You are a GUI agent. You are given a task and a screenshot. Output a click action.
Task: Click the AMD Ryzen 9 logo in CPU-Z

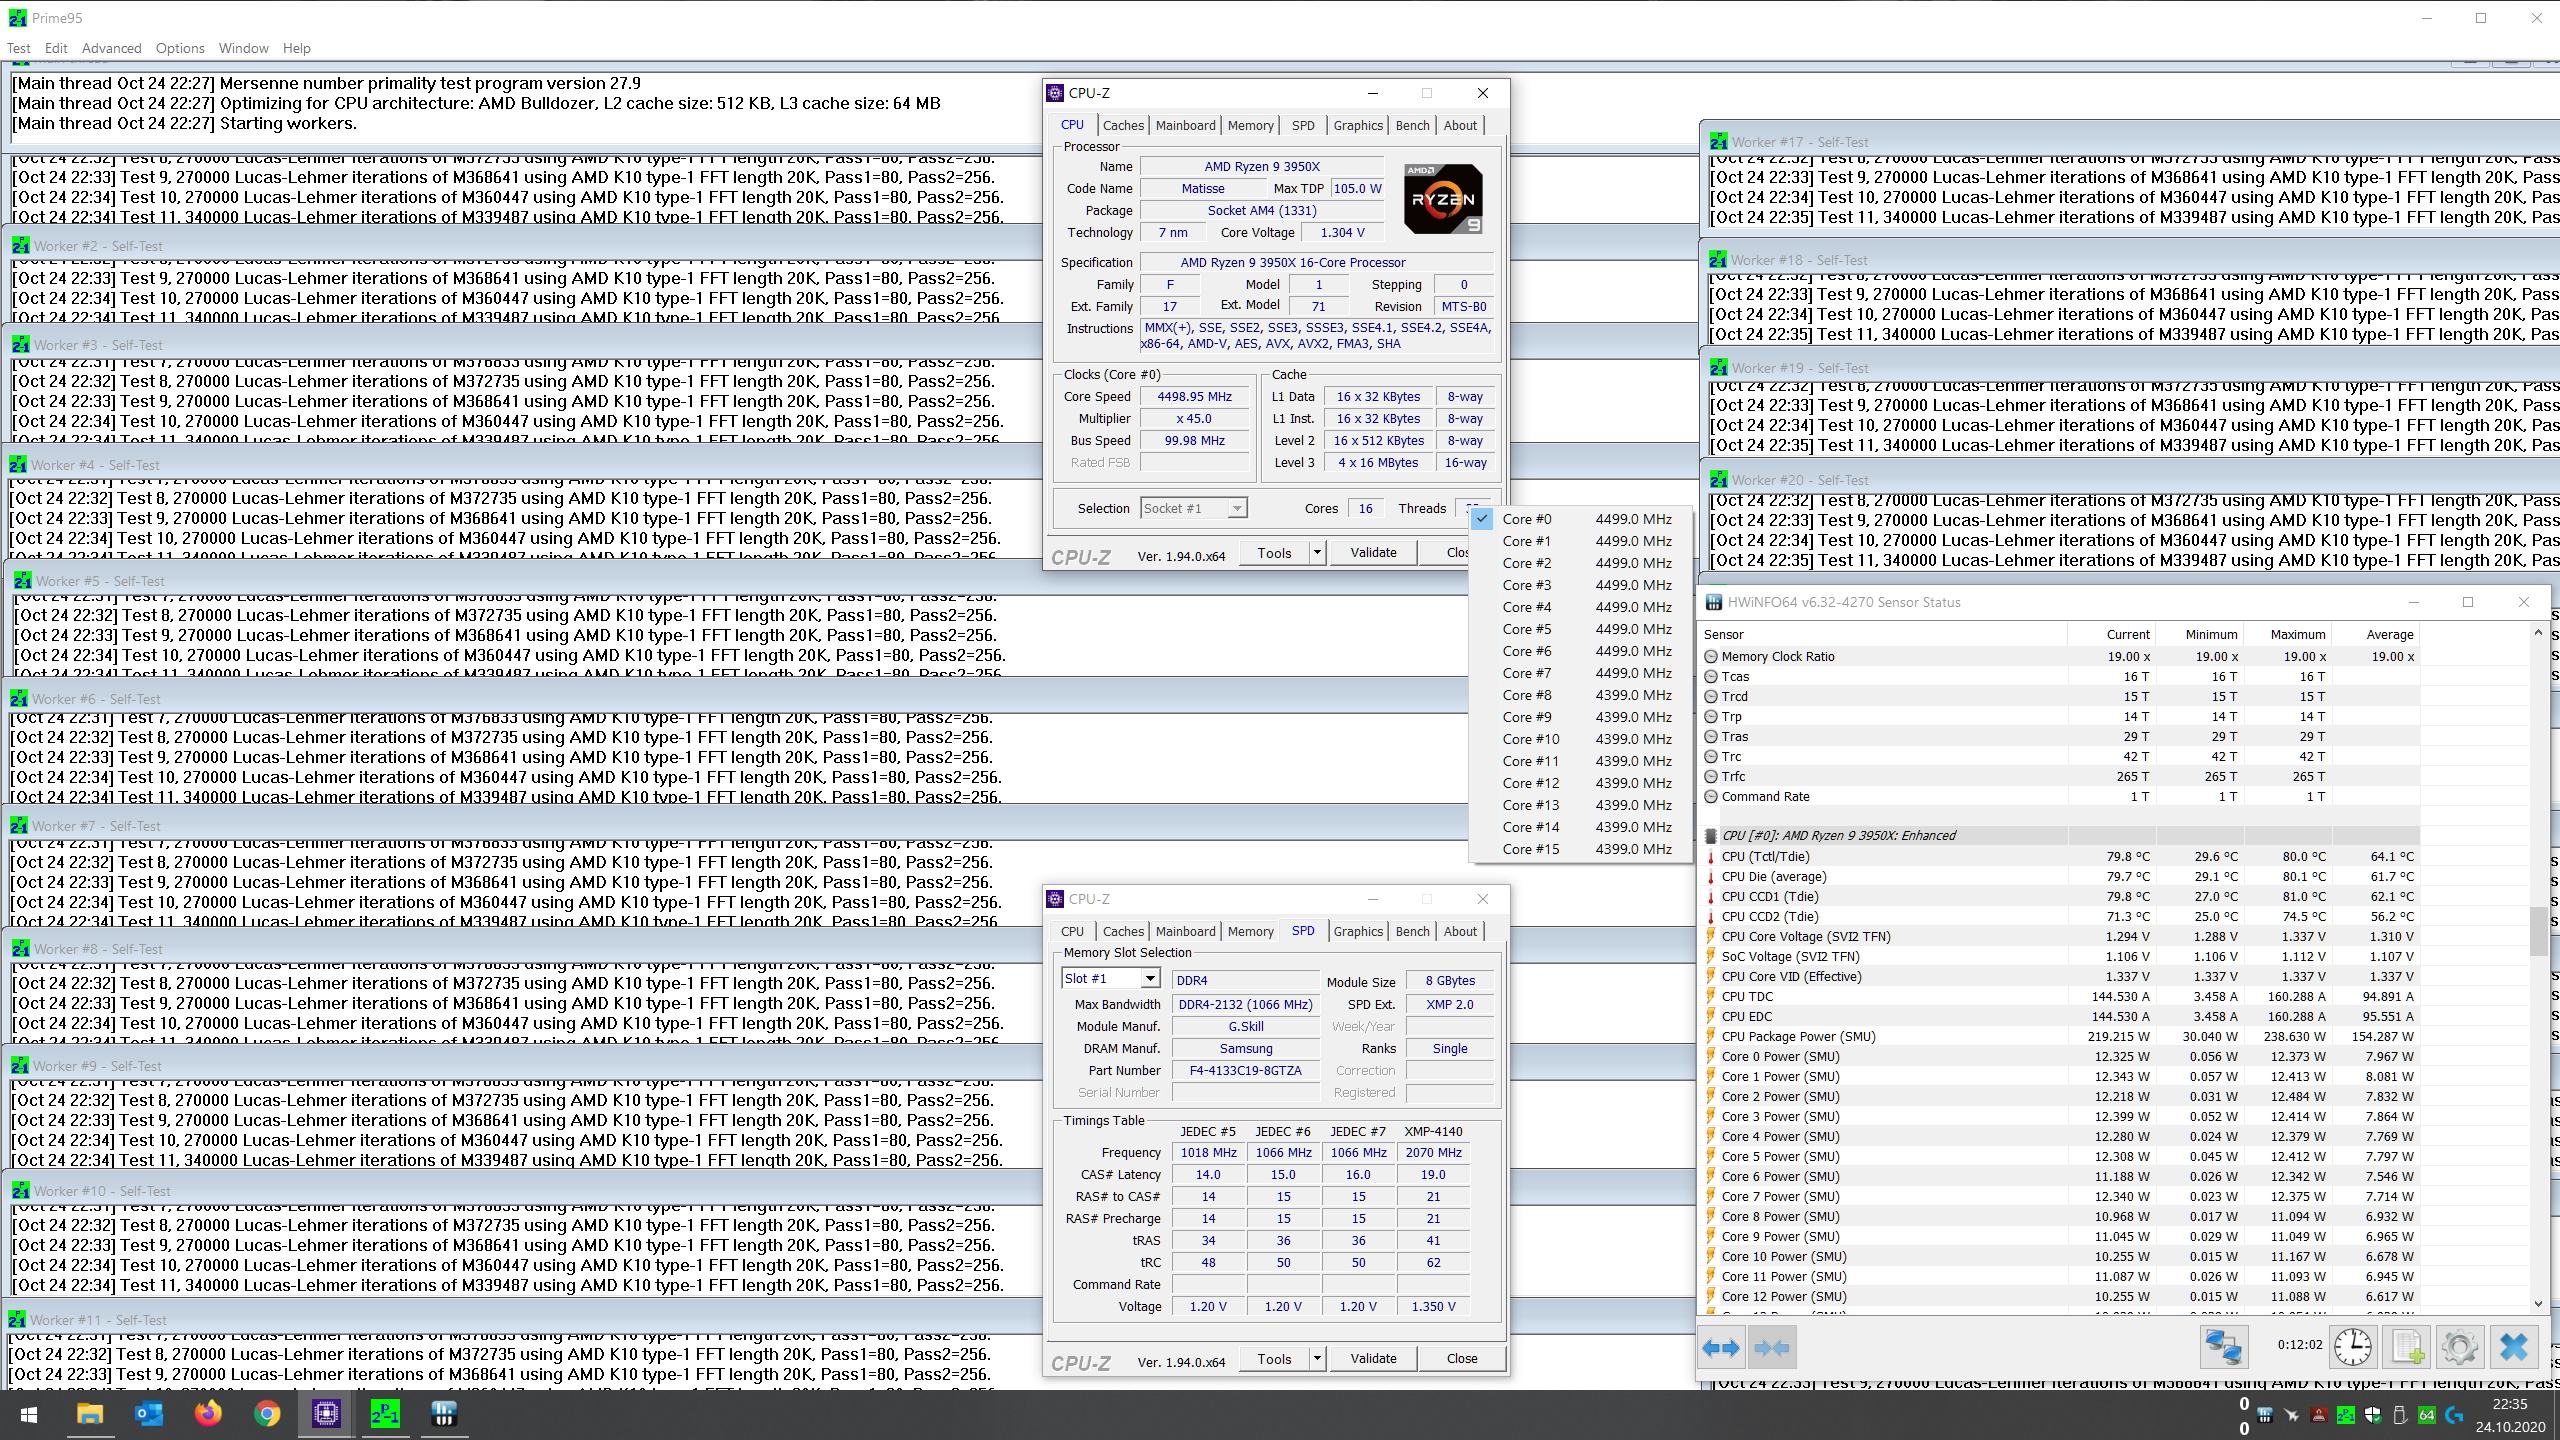tap(1443, 199)
